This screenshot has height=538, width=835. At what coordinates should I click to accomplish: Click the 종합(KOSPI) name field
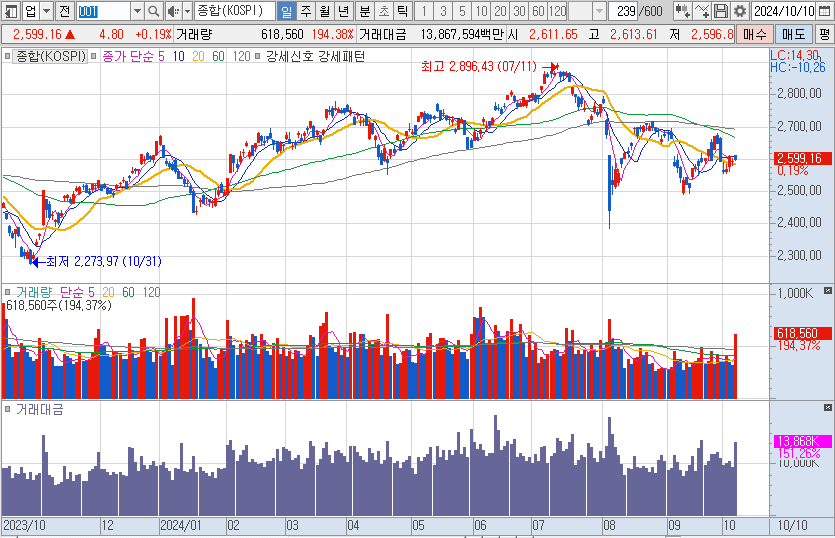tap(235, 11)
